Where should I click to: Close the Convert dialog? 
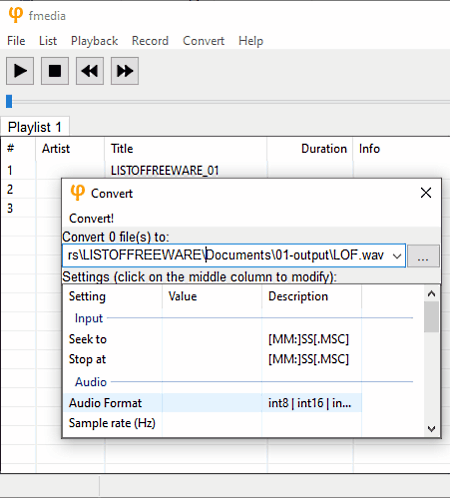pyautogui.click(x=426, y=193)
